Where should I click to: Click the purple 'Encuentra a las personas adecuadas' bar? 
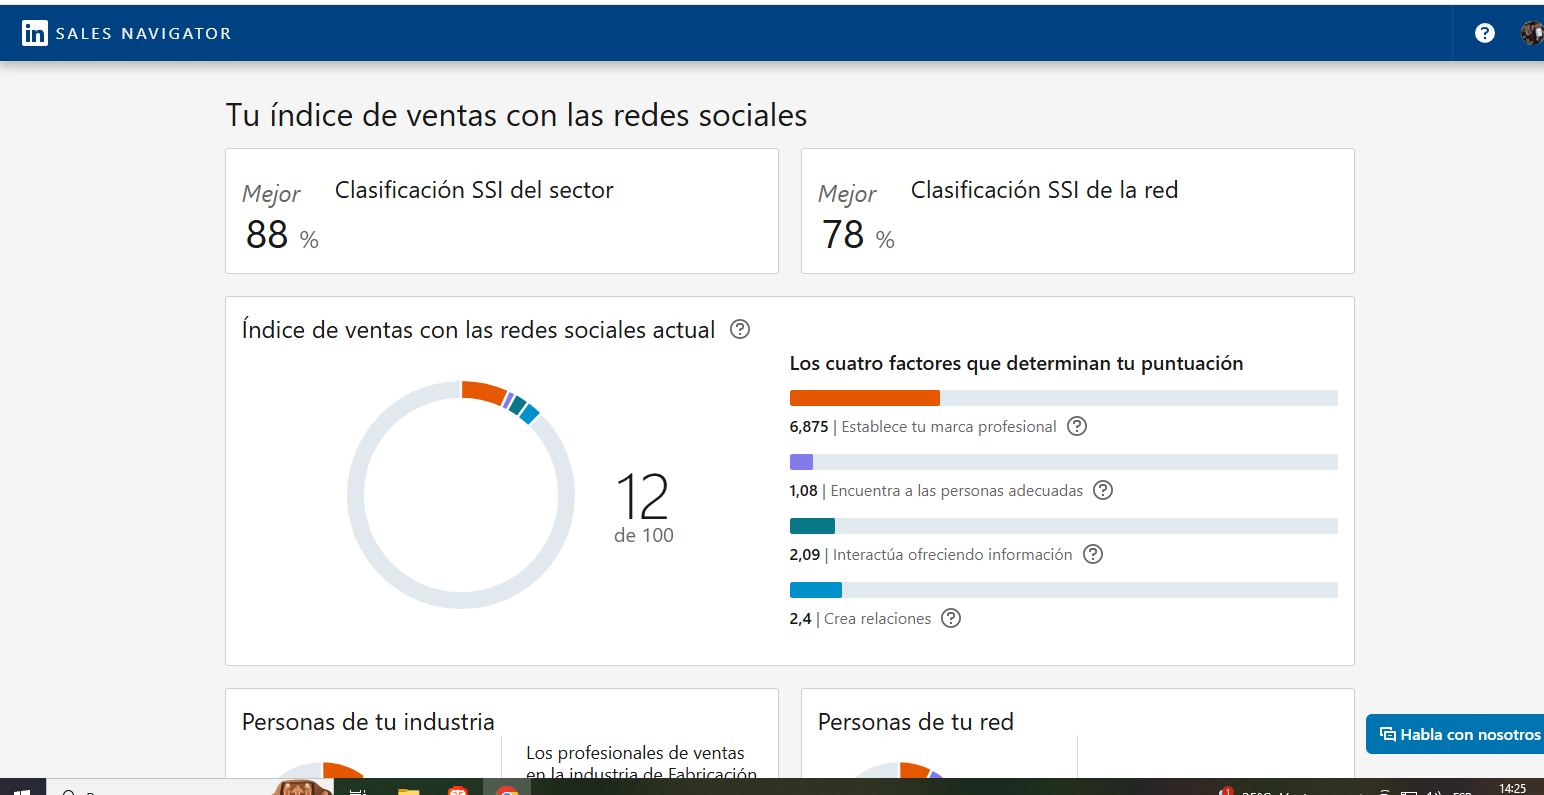click(801, 462)
